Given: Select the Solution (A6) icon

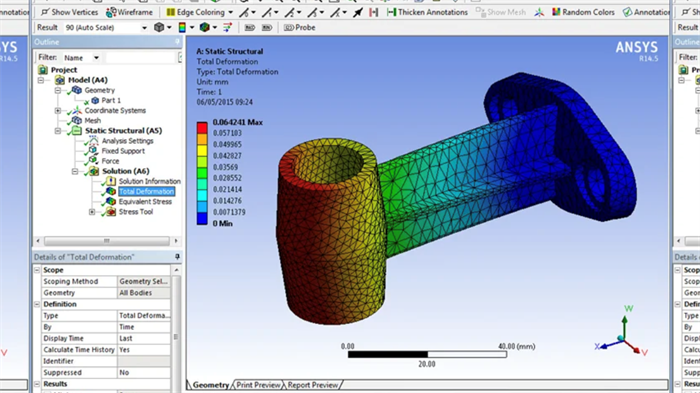Looking at the screenshot, I should coord(94,171).
